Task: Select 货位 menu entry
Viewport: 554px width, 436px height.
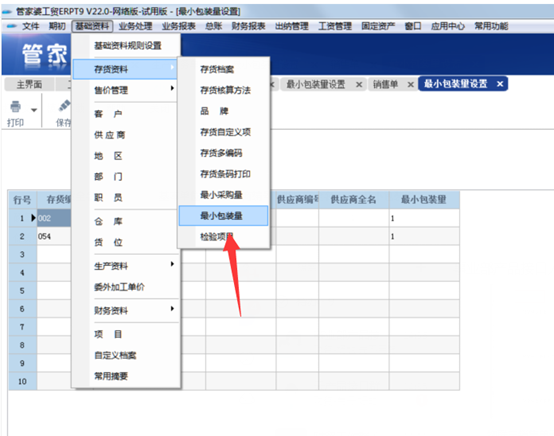Action: tap(126, 242)
